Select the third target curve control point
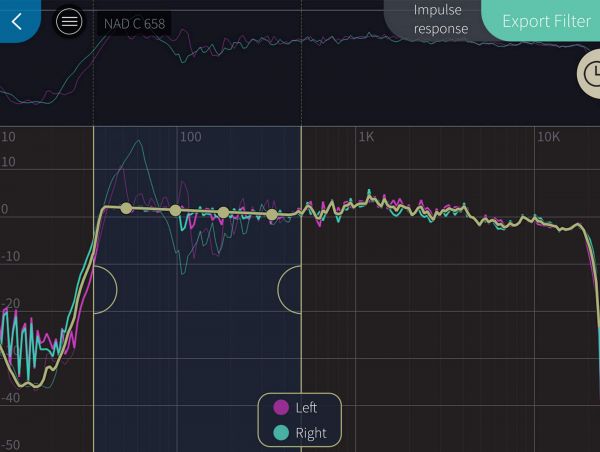Image resolution: width=600 pixels, height=452 pixels. pyautogui.click(x=223, y=212)
